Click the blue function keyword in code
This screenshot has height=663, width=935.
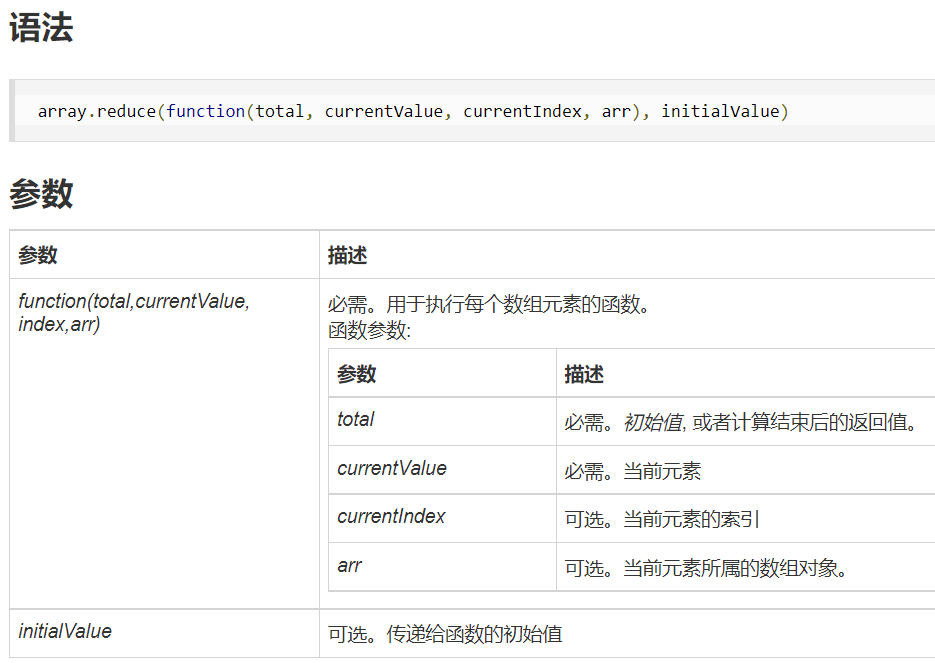(205, 111)
